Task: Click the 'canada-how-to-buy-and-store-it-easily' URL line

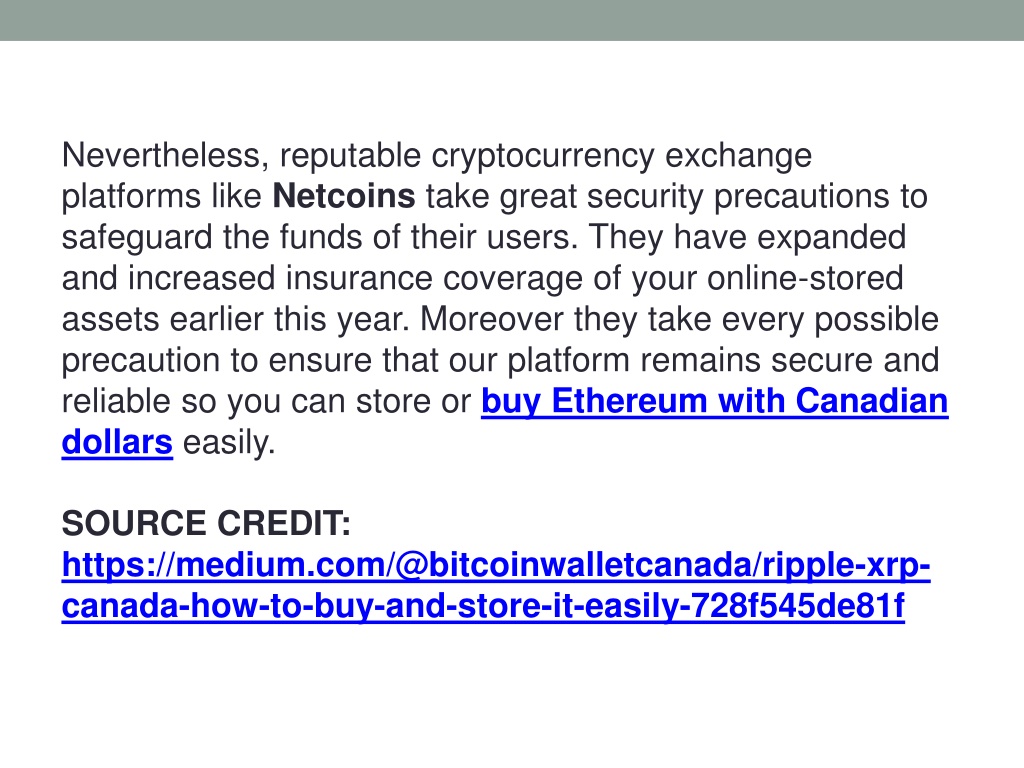Action: pyautogui.click(x=483, y=606)
